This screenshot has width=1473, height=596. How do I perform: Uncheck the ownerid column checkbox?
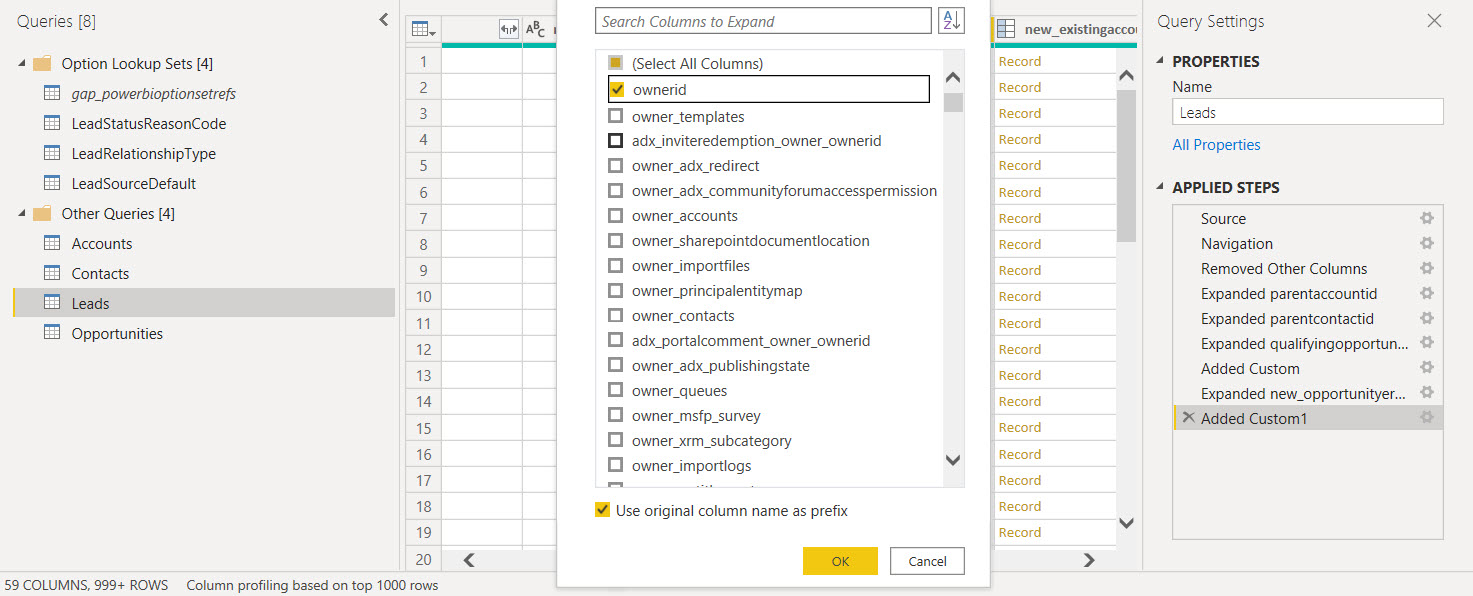(616, 90)
